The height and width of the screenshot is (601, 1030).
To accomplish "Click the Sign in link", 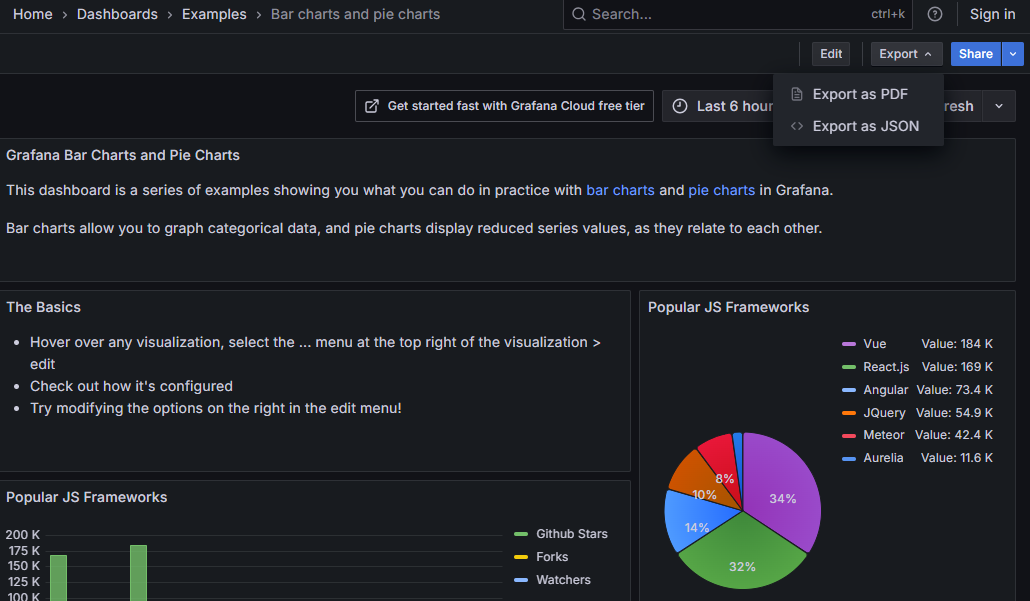I will point(992,14).
